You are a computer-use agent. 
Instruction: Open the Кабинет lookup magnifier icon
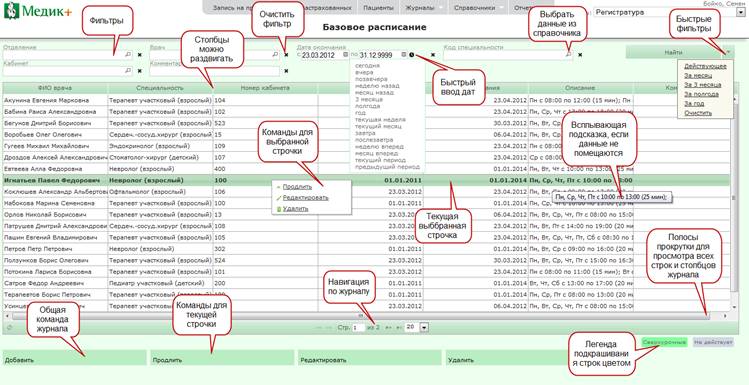128,70
